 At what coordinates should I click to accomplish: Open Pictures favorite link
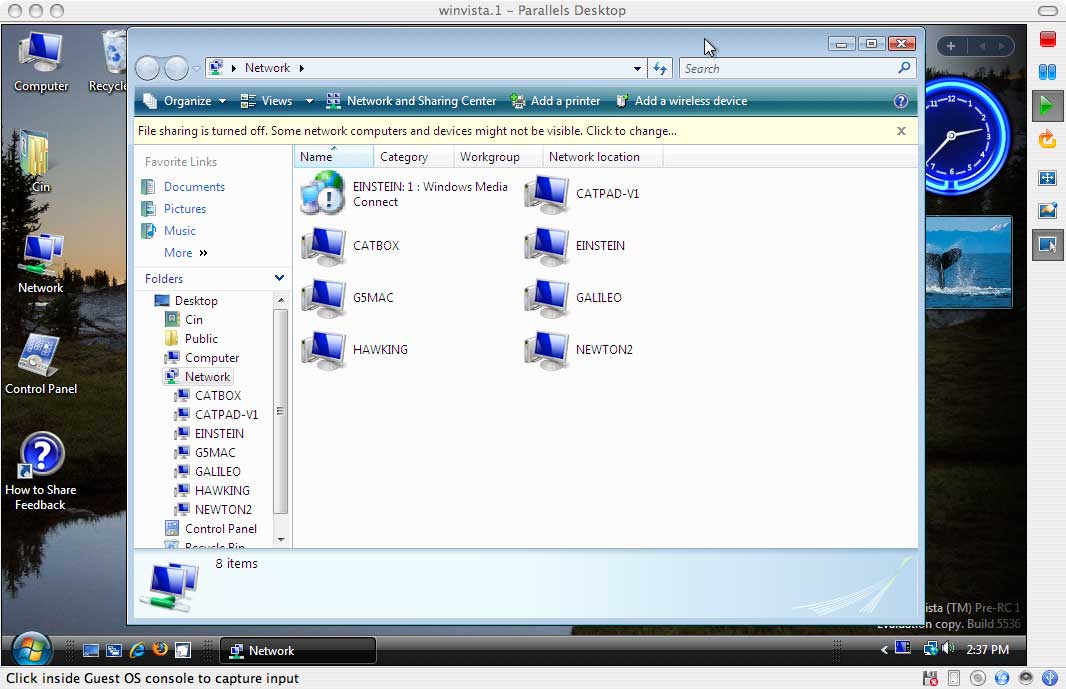(x=173, y=209)
